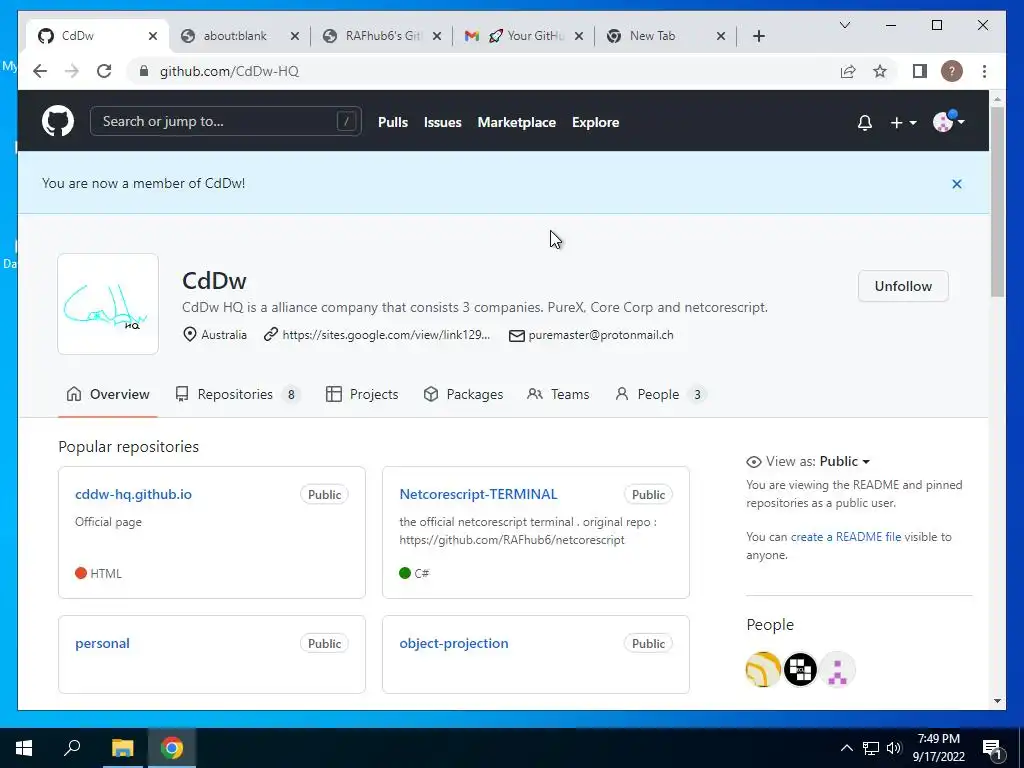Open a new browser tab
The height and width of the screenshot is (768, 1024).
point(758,36)
